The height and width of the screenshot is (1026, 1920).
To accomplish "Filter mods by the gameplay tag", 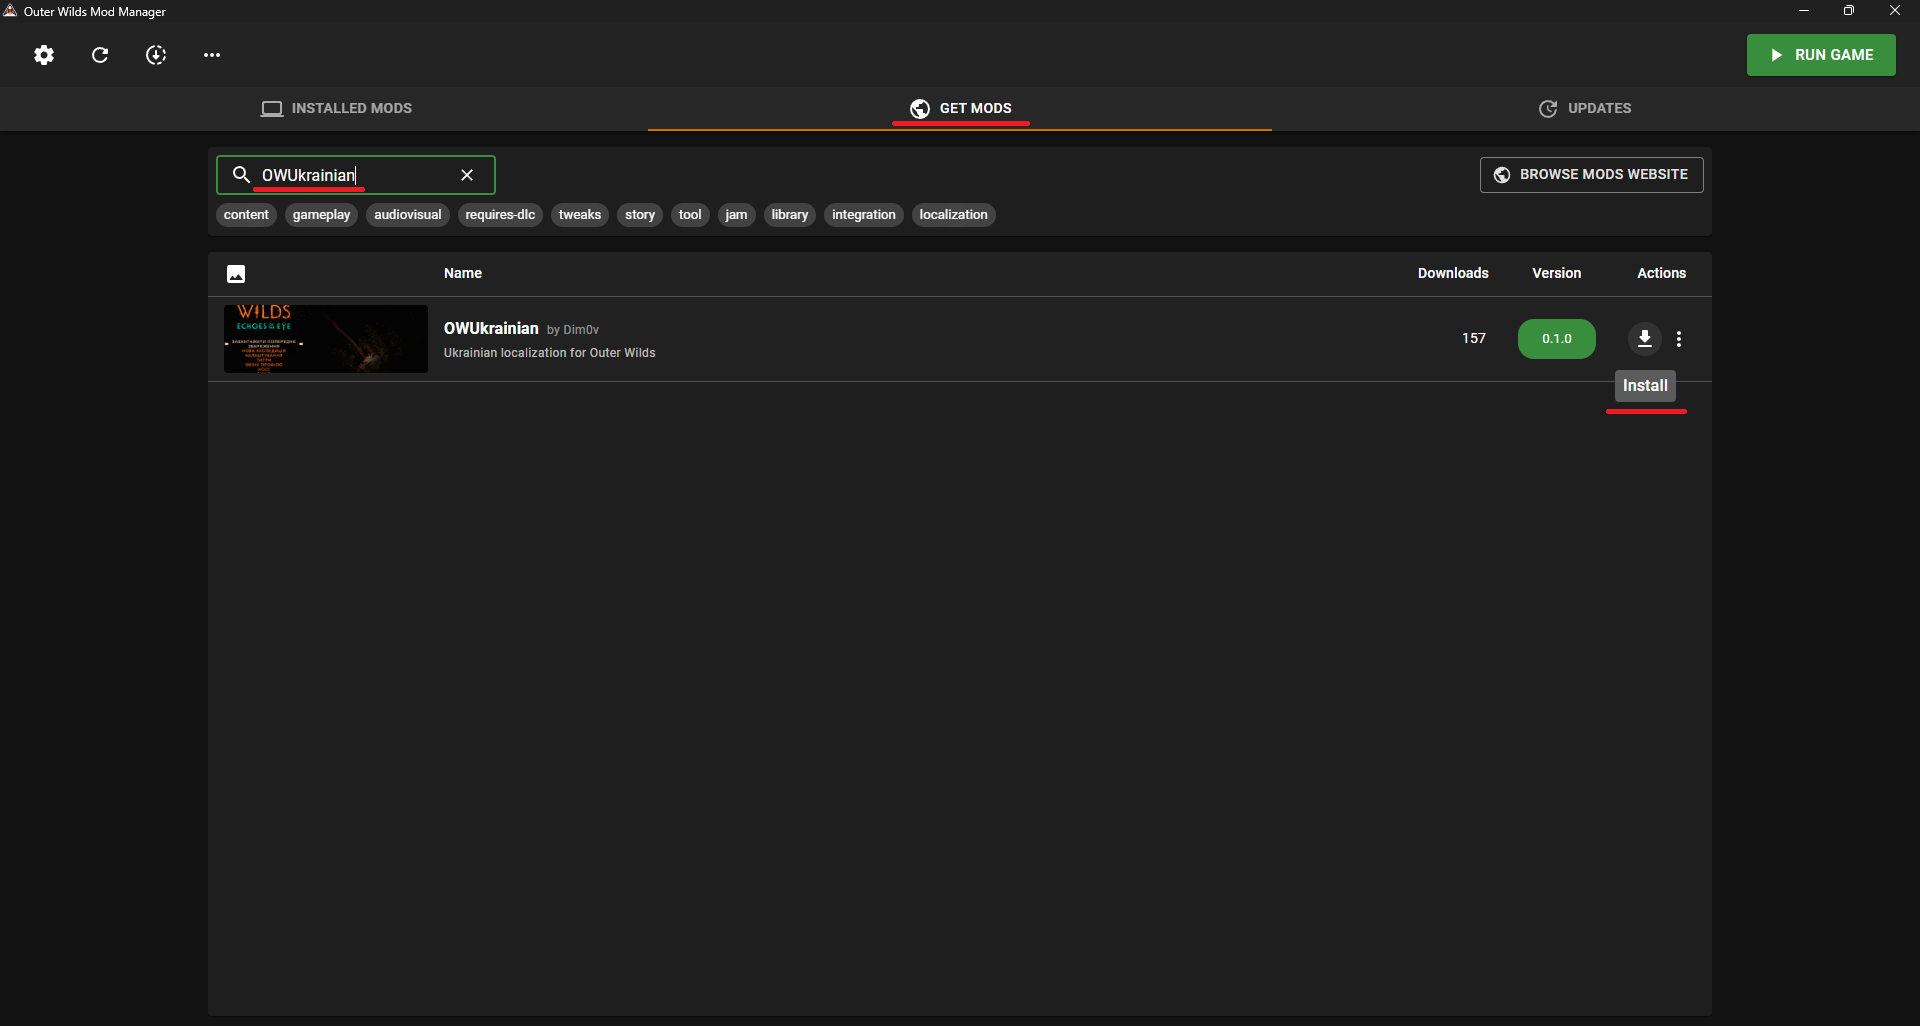I will pyautogui.click(x=321, y=215).
